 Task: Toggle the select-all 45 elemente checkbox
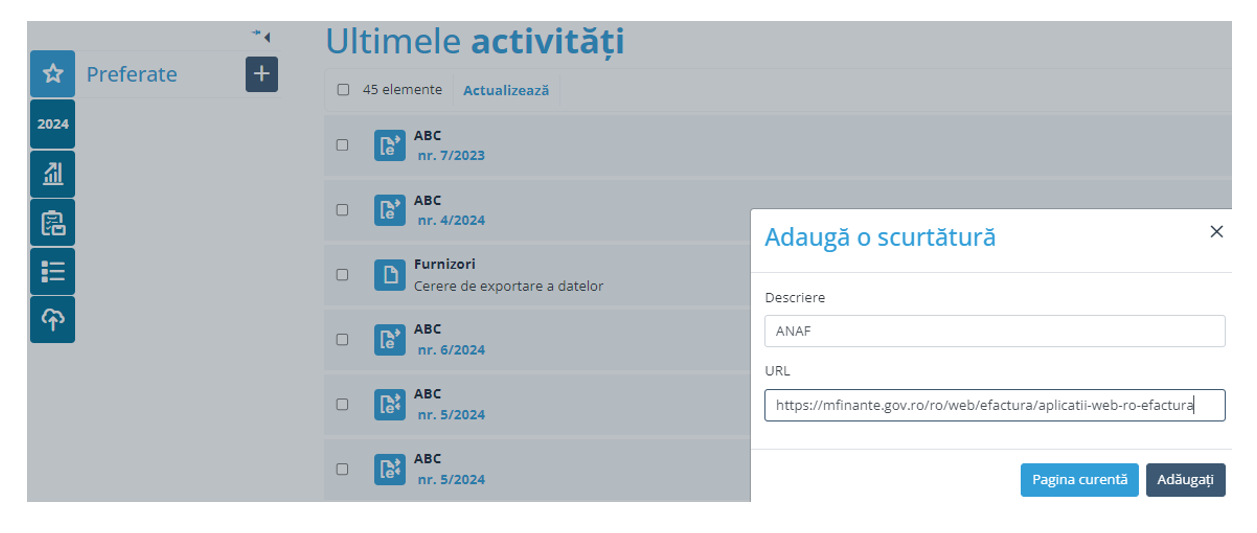[x=343, y=90]
